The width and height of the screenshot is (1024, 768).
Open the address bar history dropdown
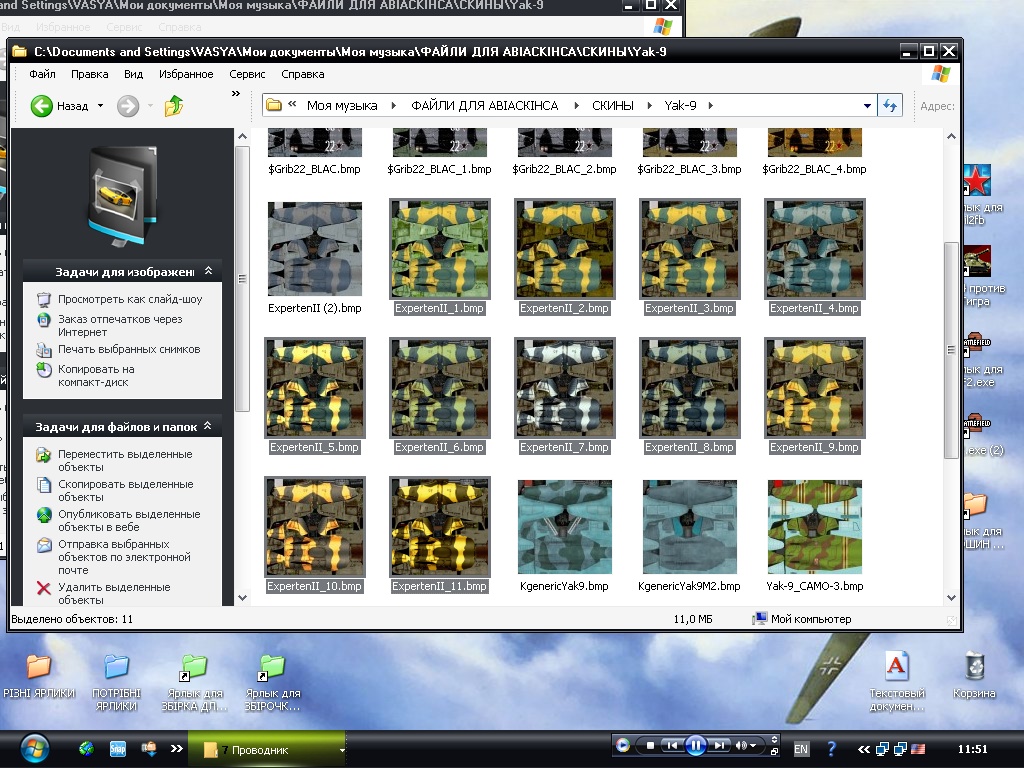(867, 106)
